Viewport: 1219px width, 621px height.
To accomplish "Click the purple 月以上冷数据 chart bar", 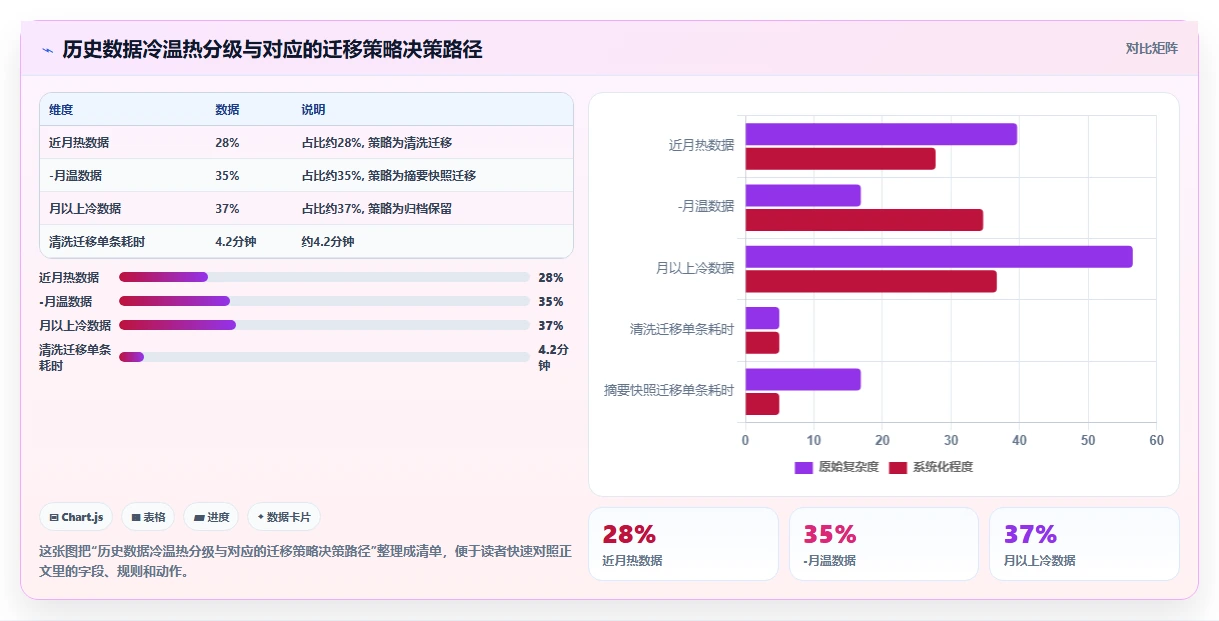I will (939, 257).
